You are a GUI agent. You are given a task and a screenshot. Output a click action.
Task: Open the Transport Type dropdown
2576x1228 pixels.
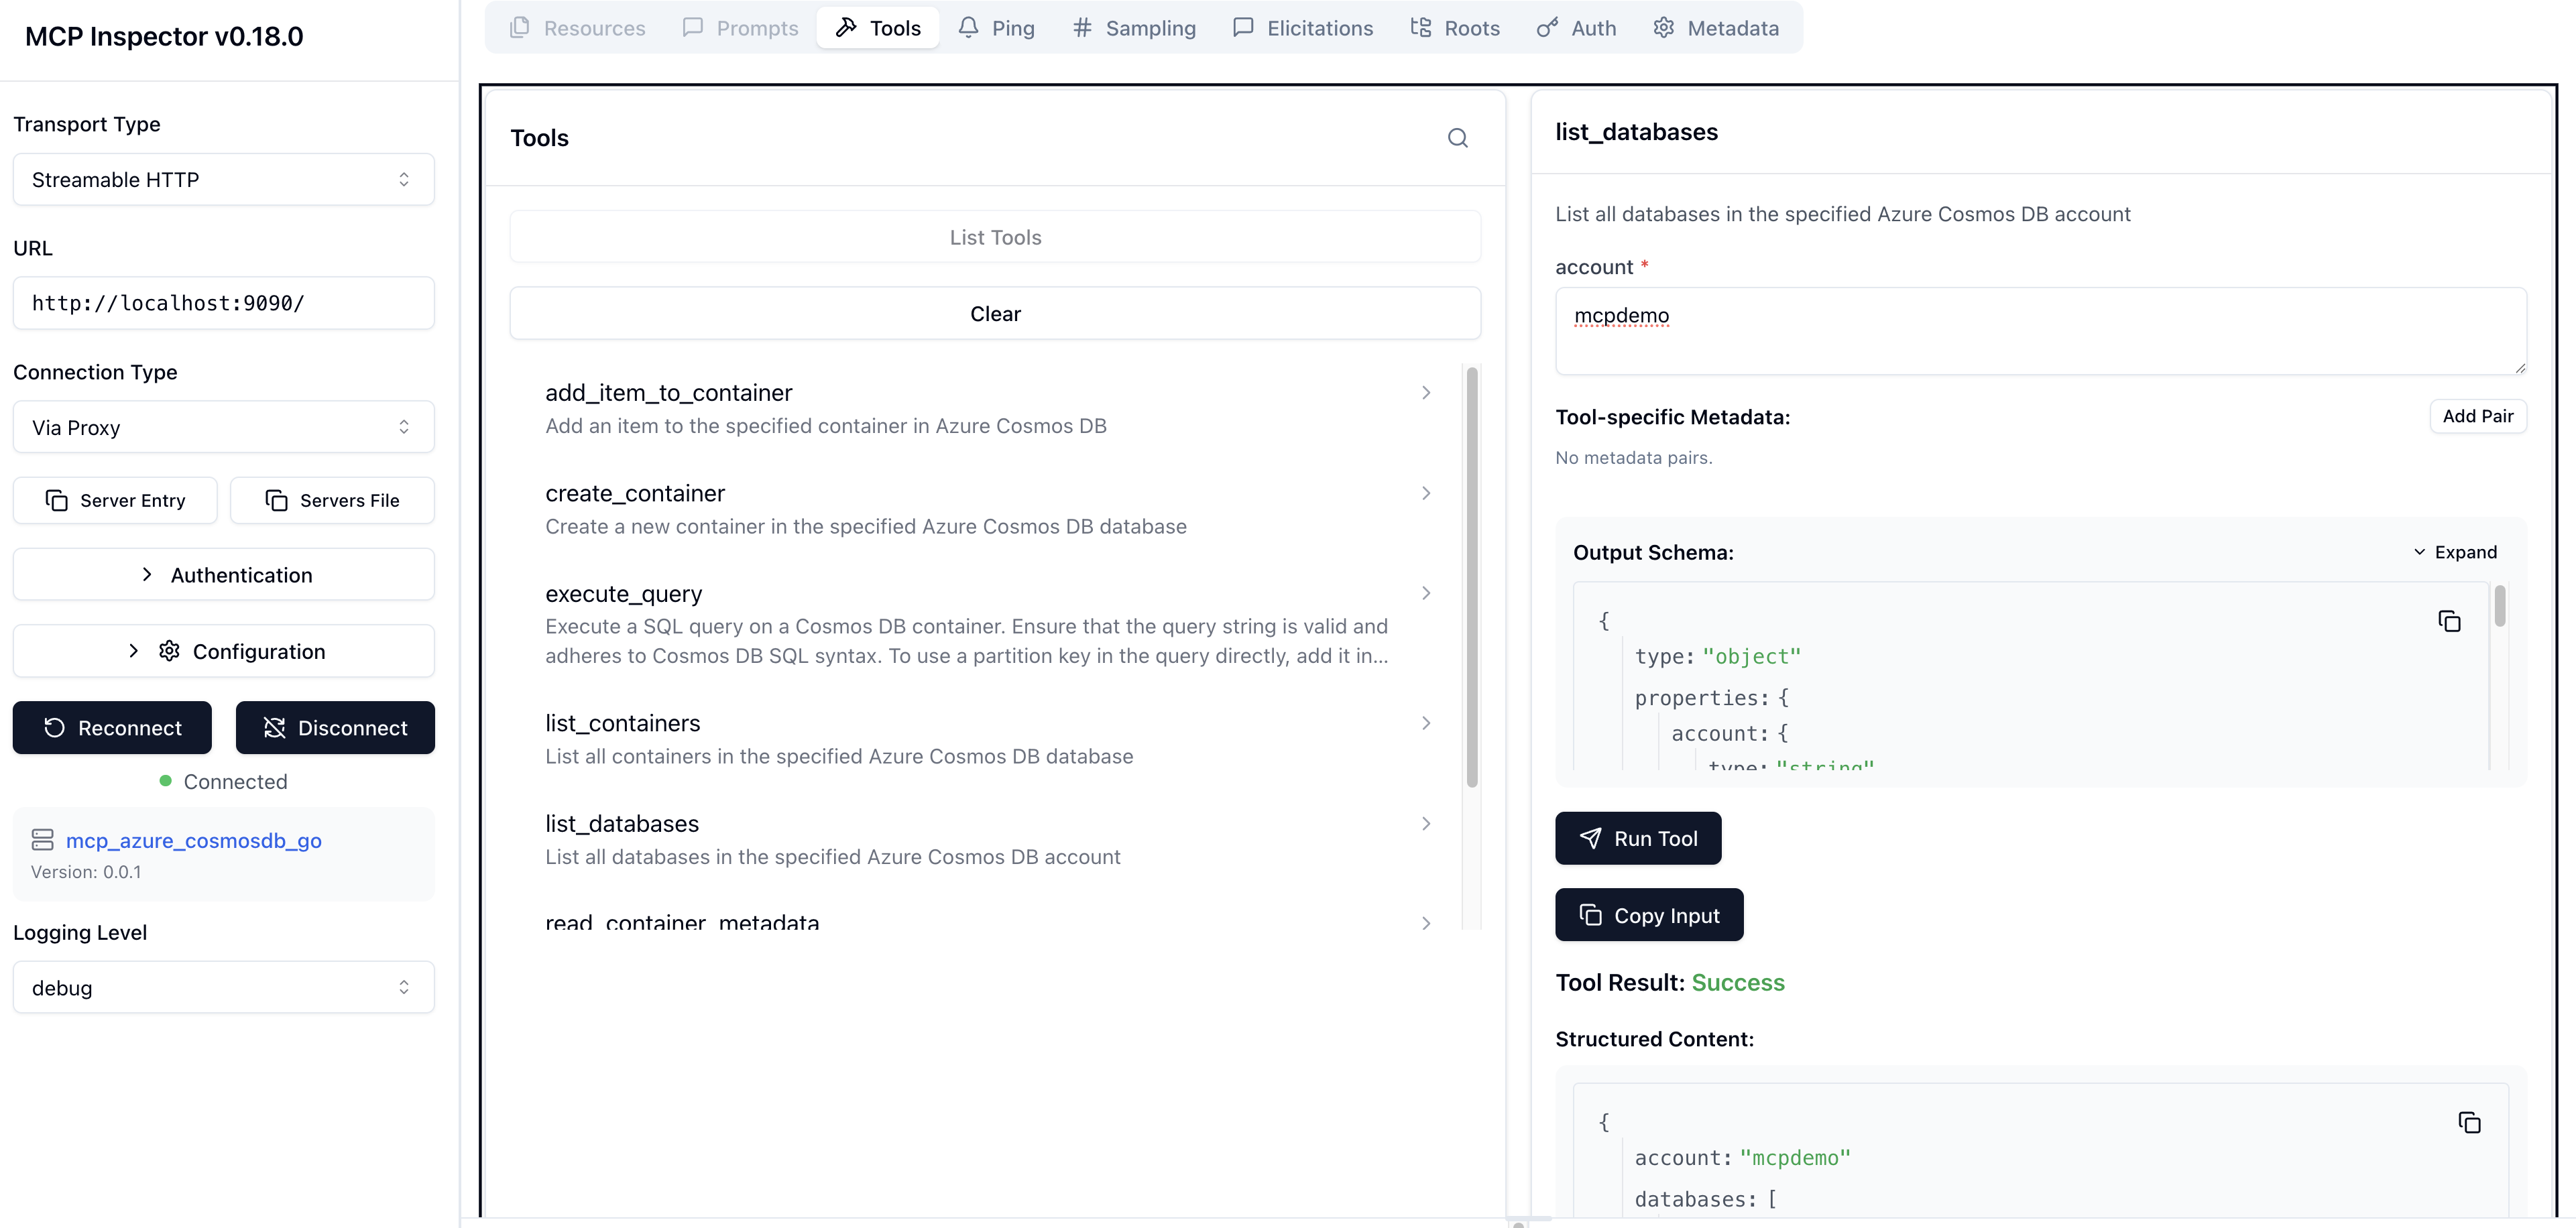(x=223, y=180)
